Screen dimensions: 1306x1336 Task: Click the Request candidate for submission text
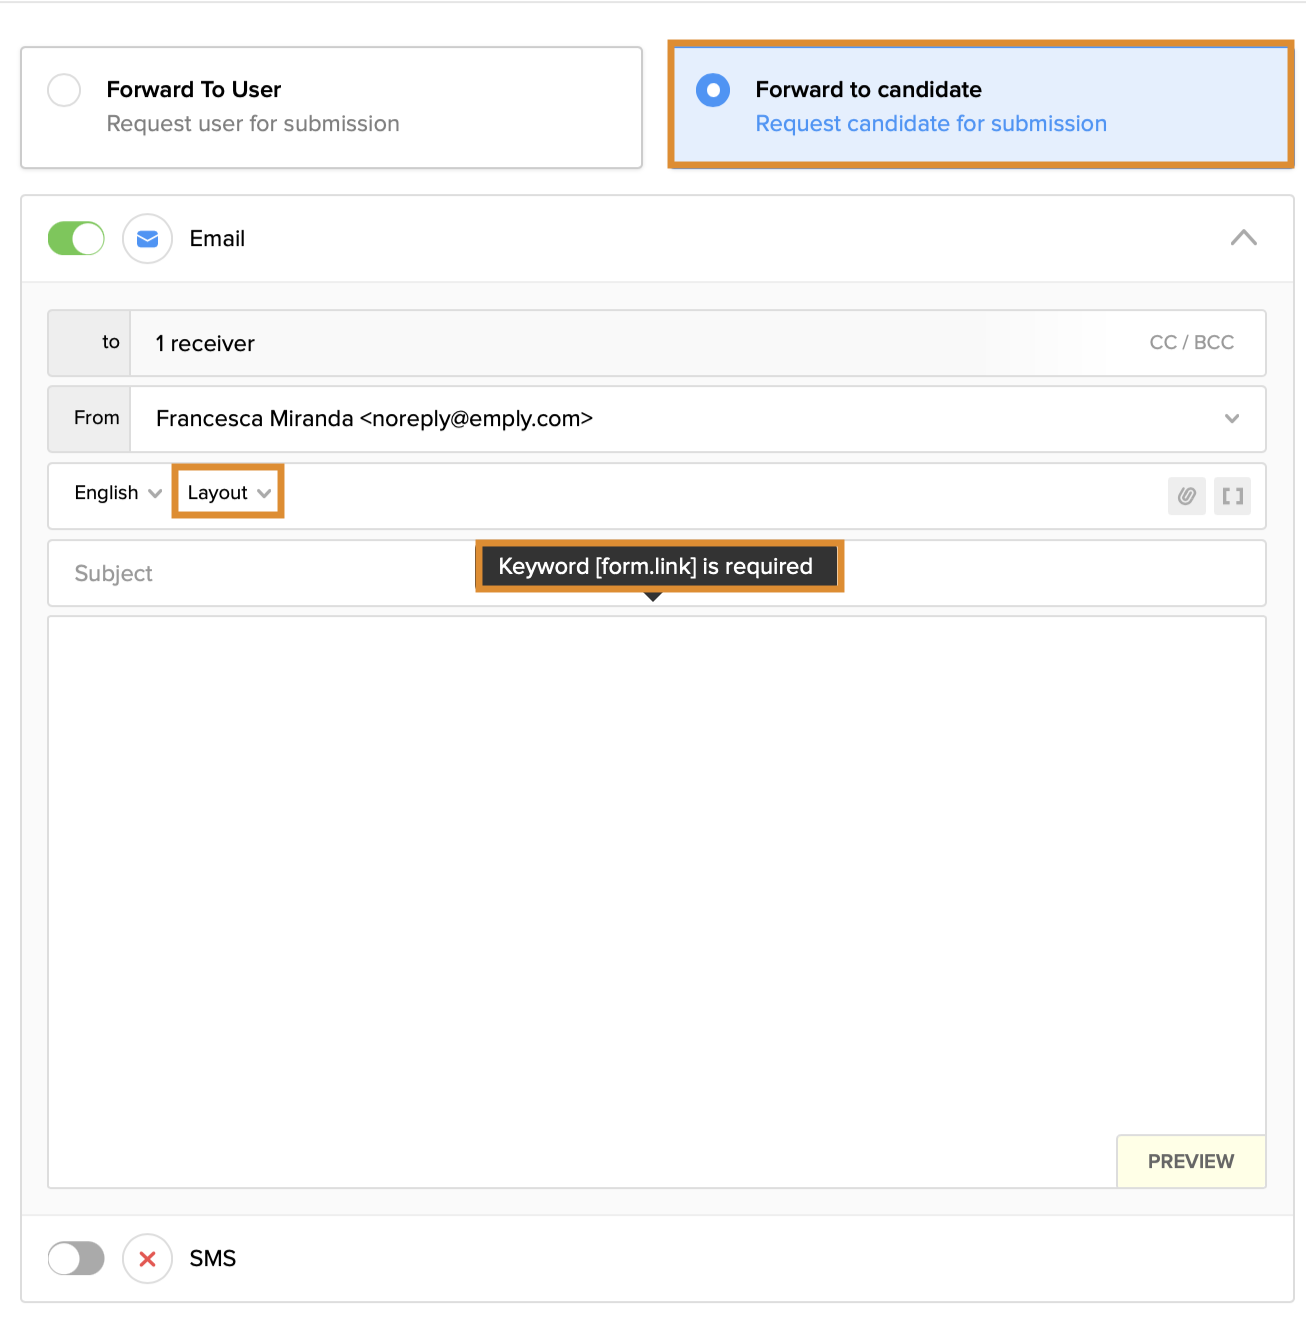[930, 124]
